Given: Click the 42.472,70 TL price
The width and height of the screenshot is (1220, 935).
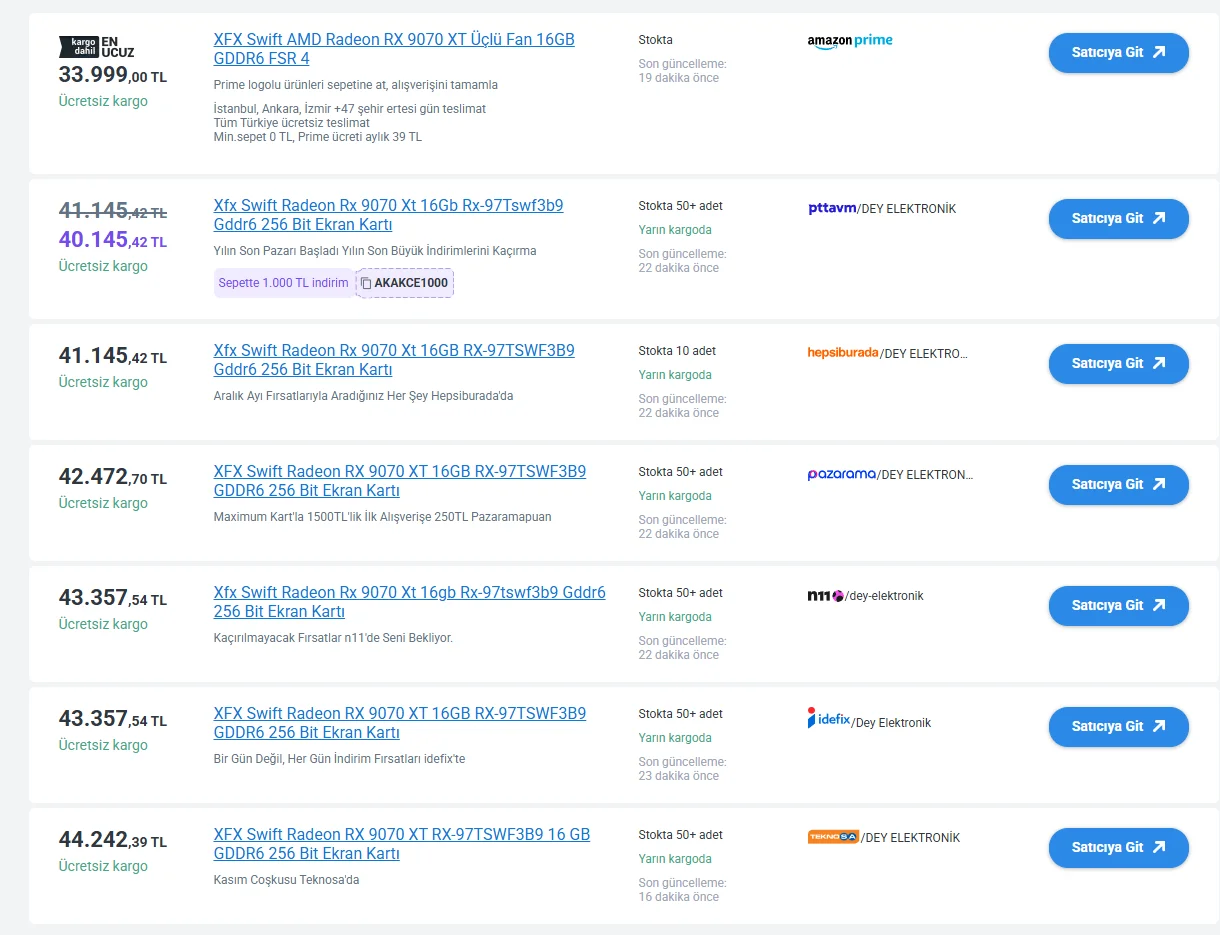Looking at the screenshot, I should point(113,477).
